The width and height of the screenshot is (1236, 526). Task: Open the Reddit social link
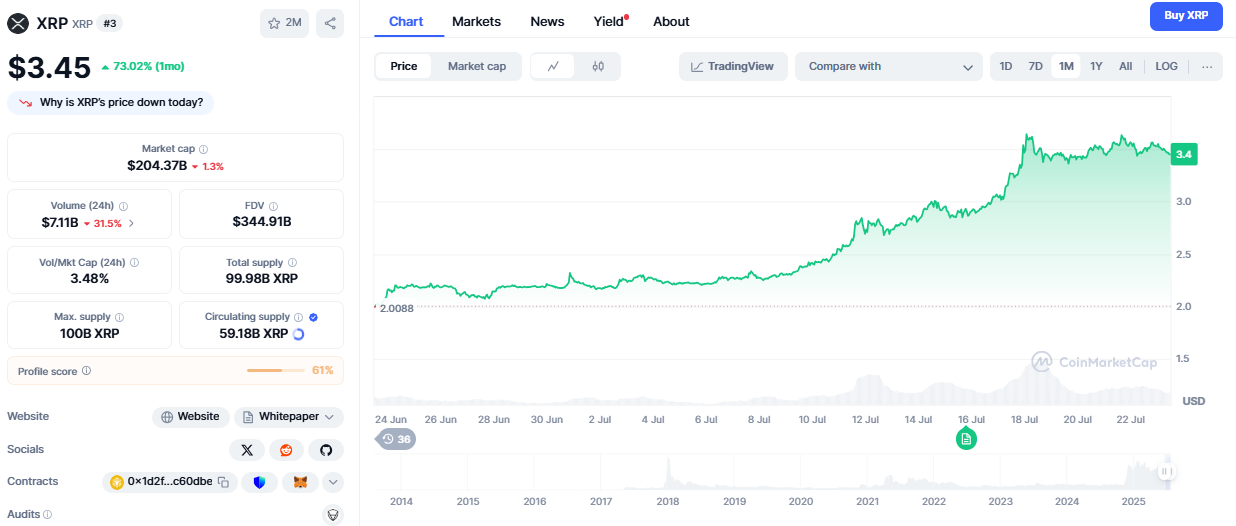(x=286, y=450)
